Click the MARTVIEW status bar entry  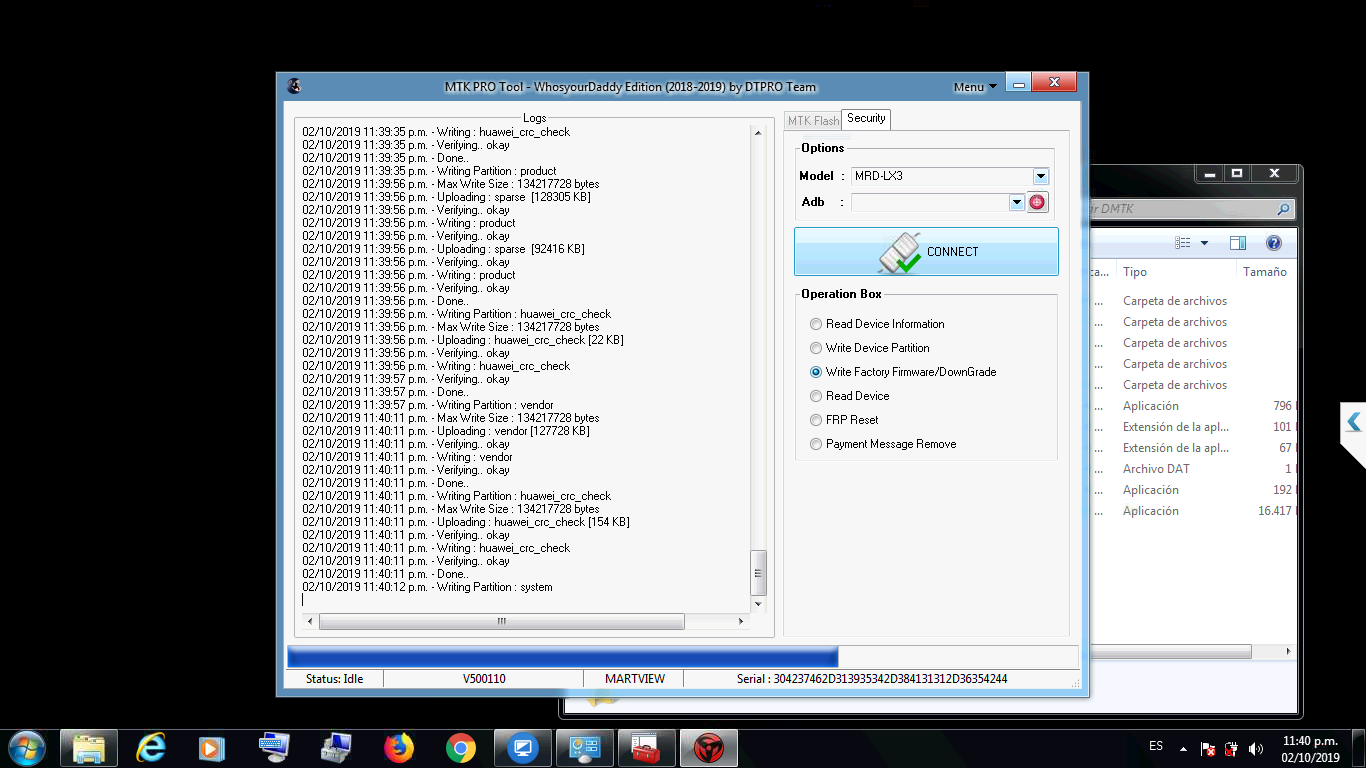point(635,679)
